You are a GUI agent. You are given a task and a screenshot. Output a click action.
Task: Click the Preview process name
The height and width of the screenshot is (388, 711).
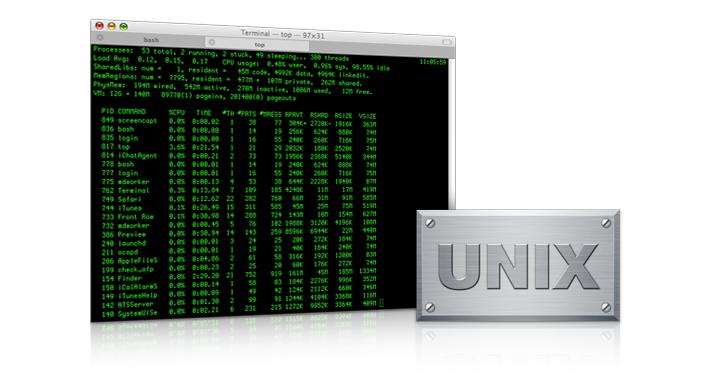131,234
